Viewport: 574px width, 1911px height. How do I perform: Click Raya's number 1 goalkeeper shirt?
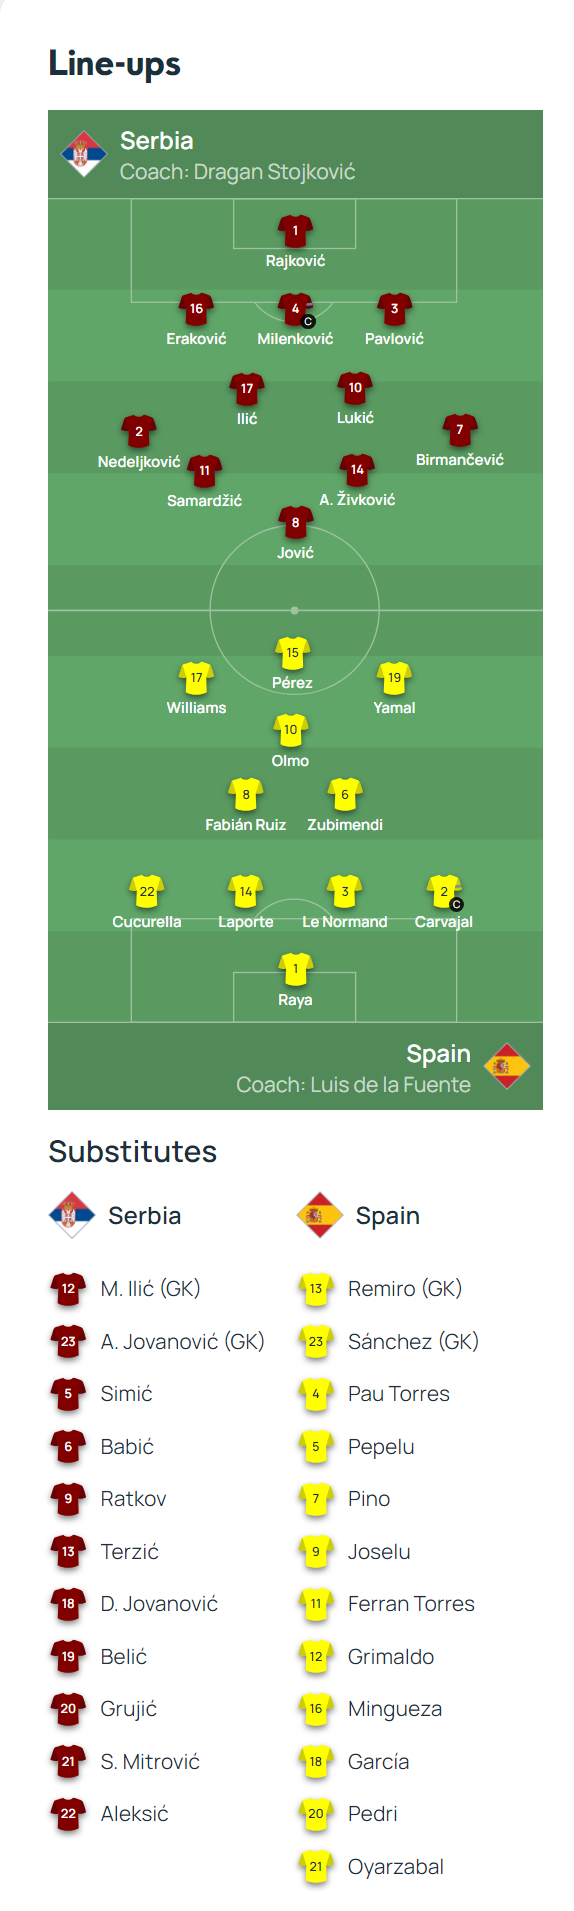pyautogui.click(x=295, y=970)
